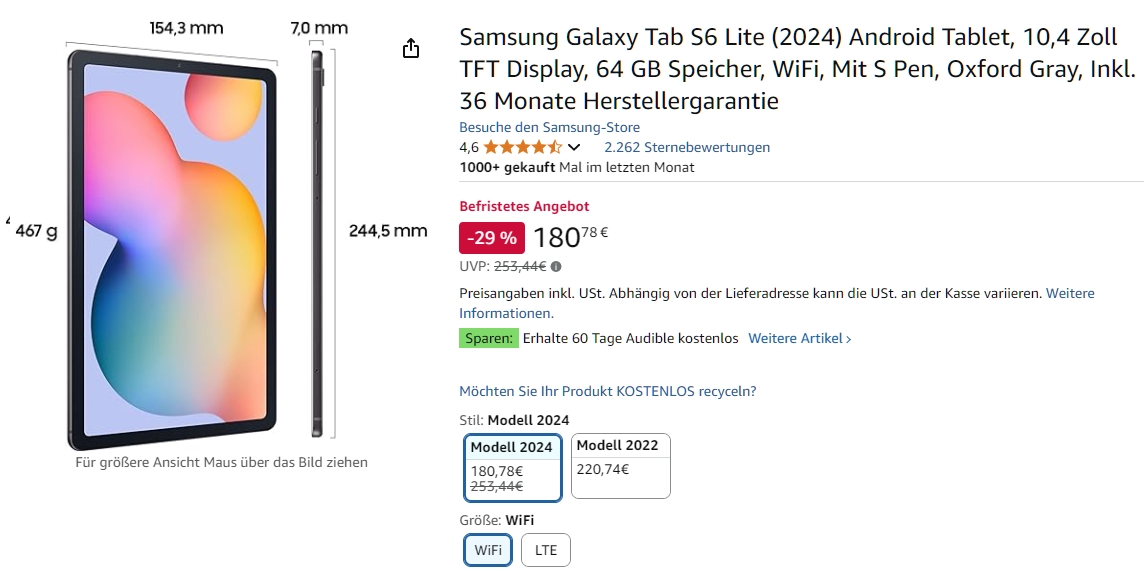Image resolution: width=1144 pixels, height=571 pixels.
Task: Click the recycling KOSTENLOS recyceln link
Action: coord(607,391)
